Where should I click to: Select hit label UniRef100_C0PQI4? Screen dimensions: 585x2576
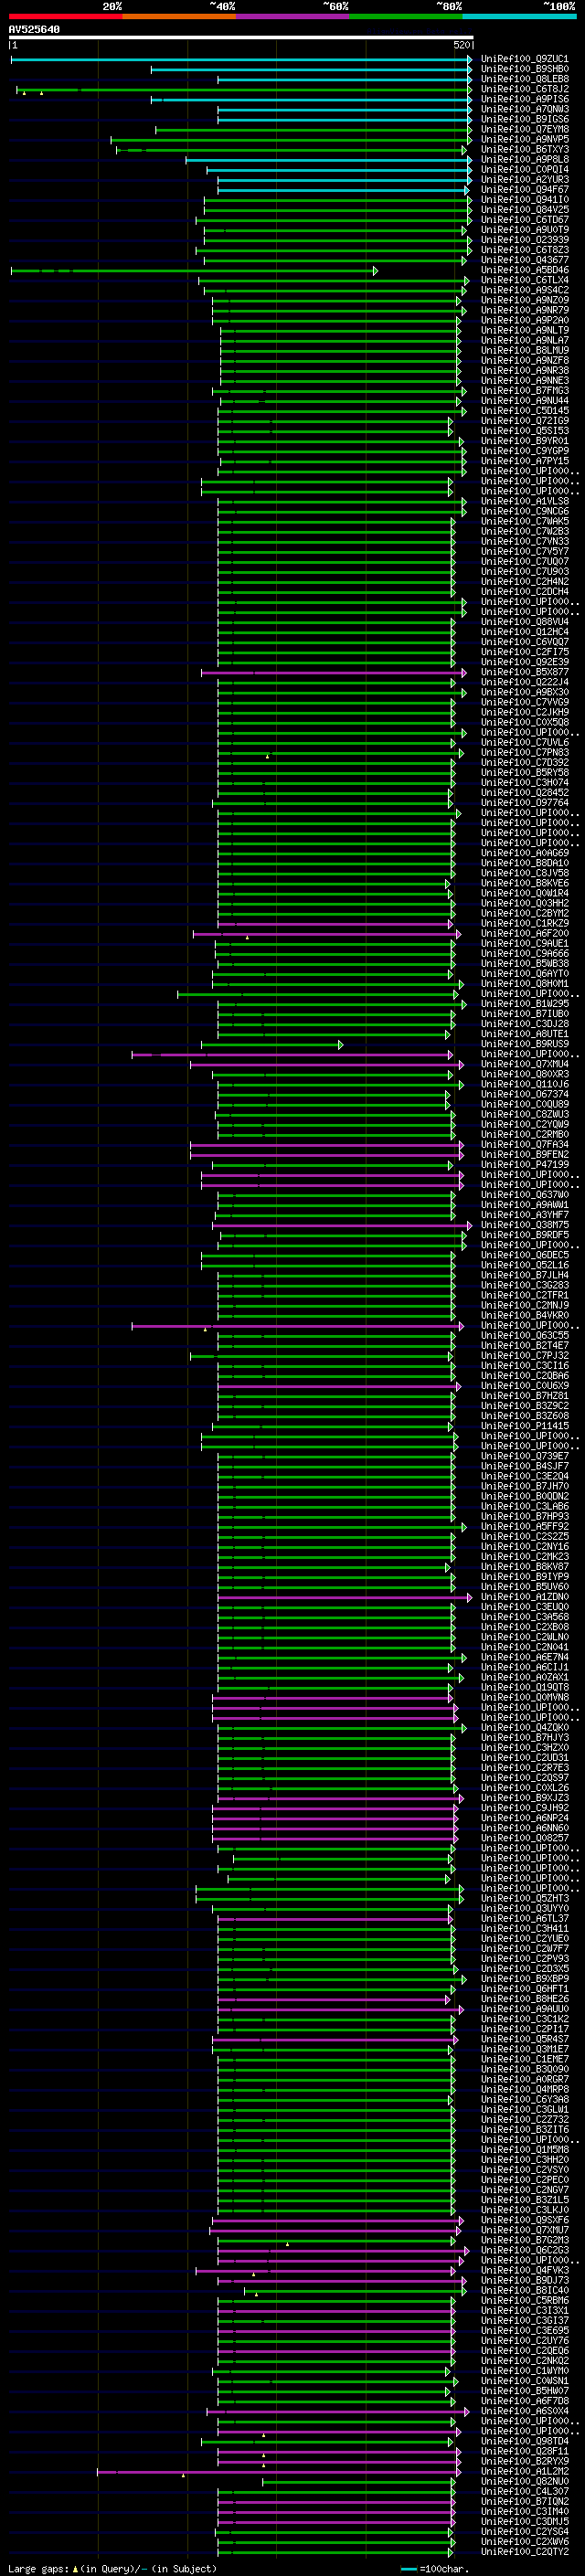pos(525,170)
